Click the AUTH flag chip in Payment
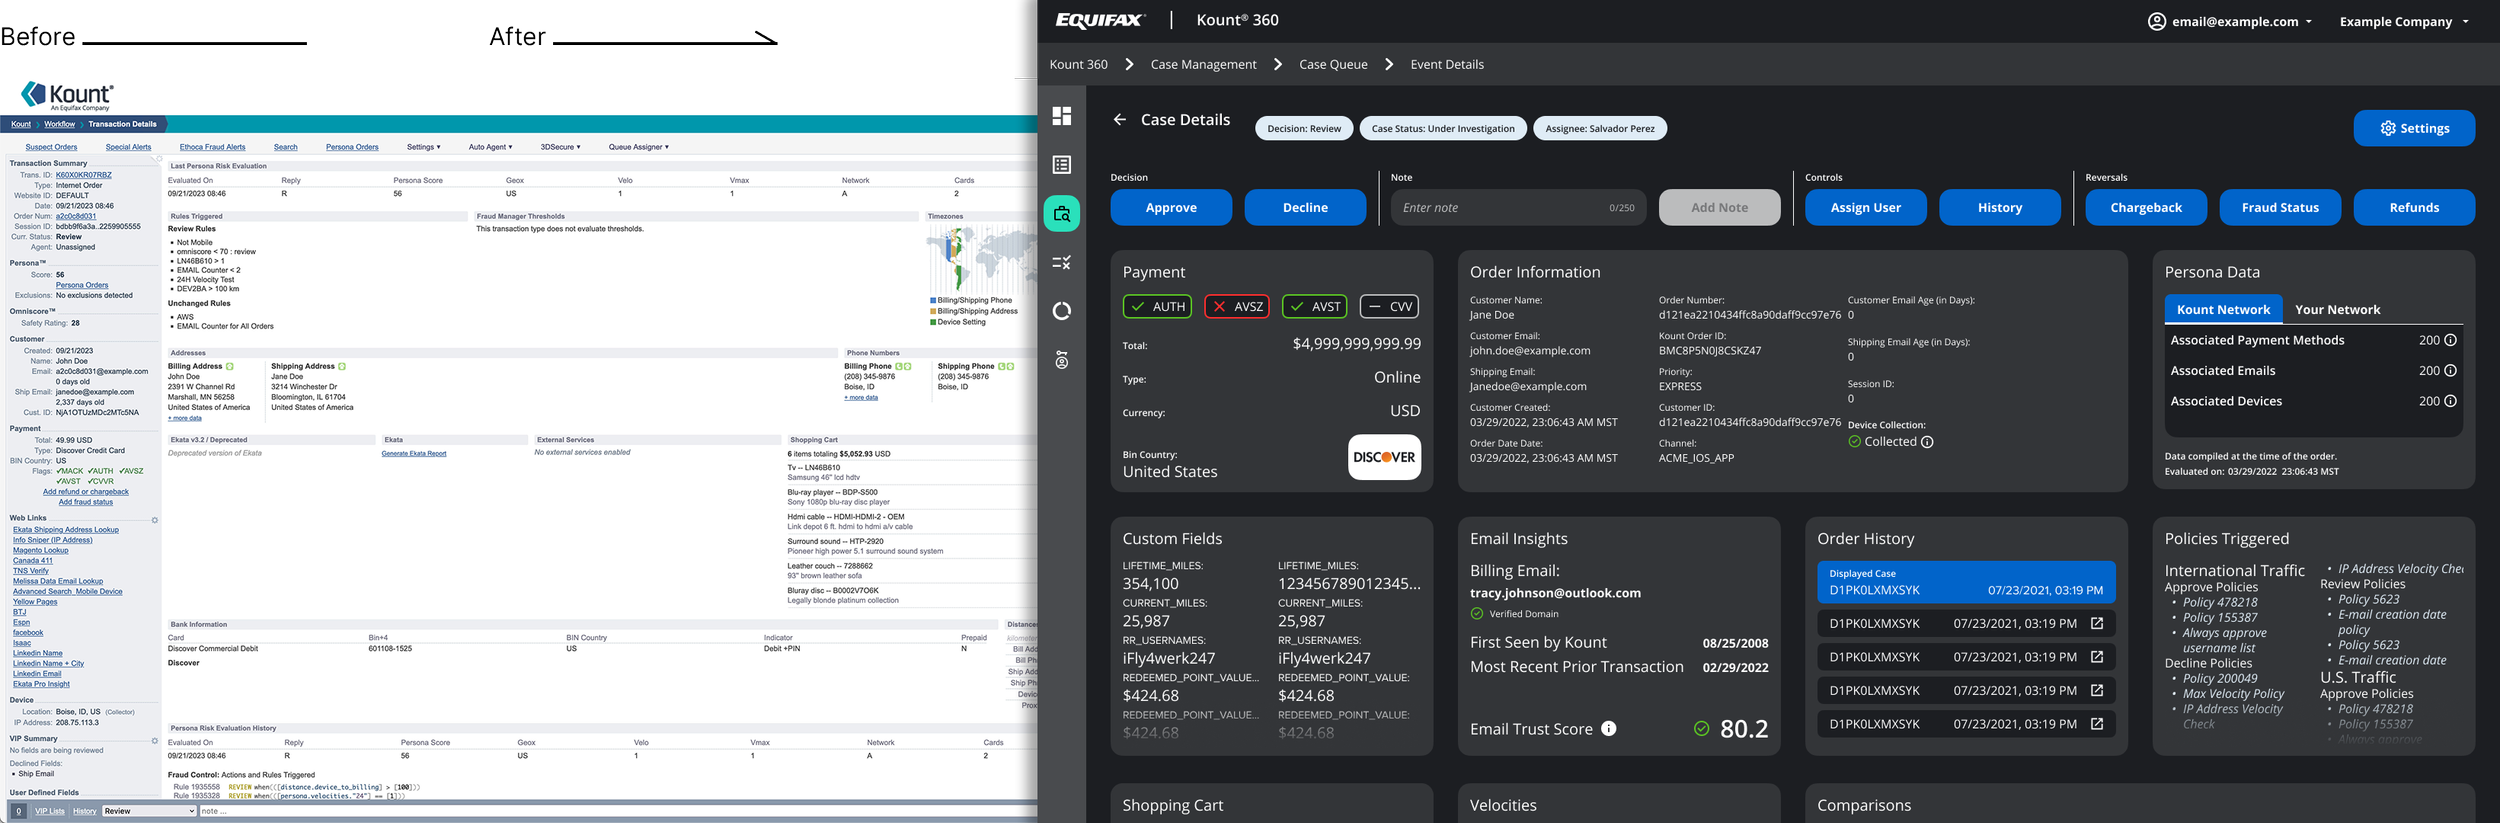This screenshot has width=2500, height=823. point(1158,307)
